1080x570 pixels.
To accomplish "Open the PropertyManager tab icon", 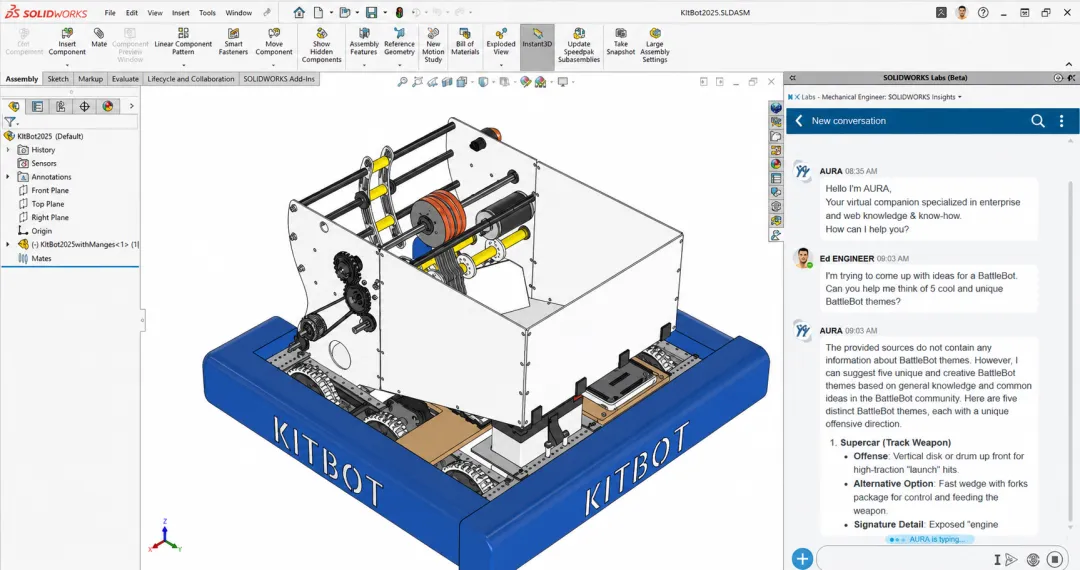I will tap(37, 106).
